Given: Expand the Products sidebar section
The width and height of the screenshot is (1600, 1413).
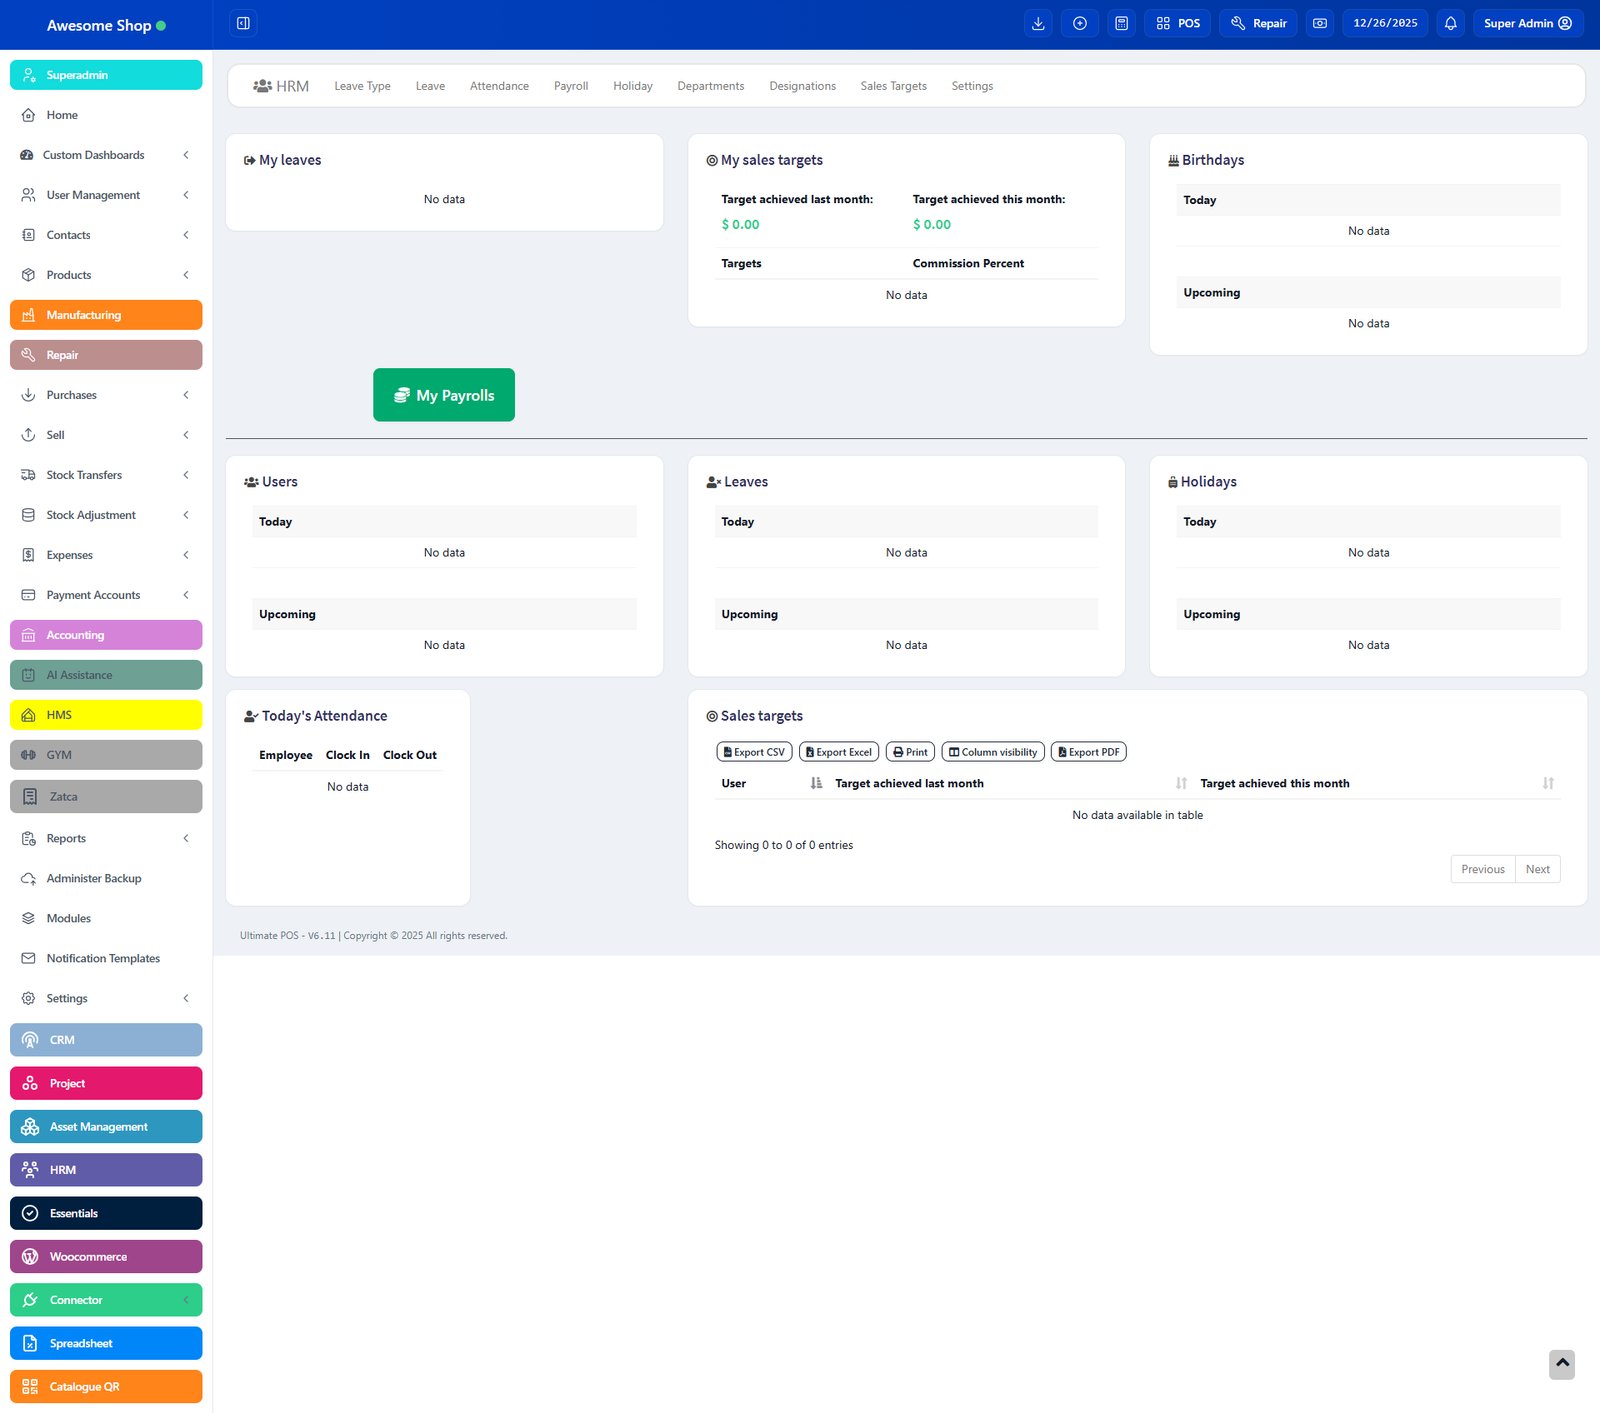Looking at the screenshot, I should pos(105,275).
